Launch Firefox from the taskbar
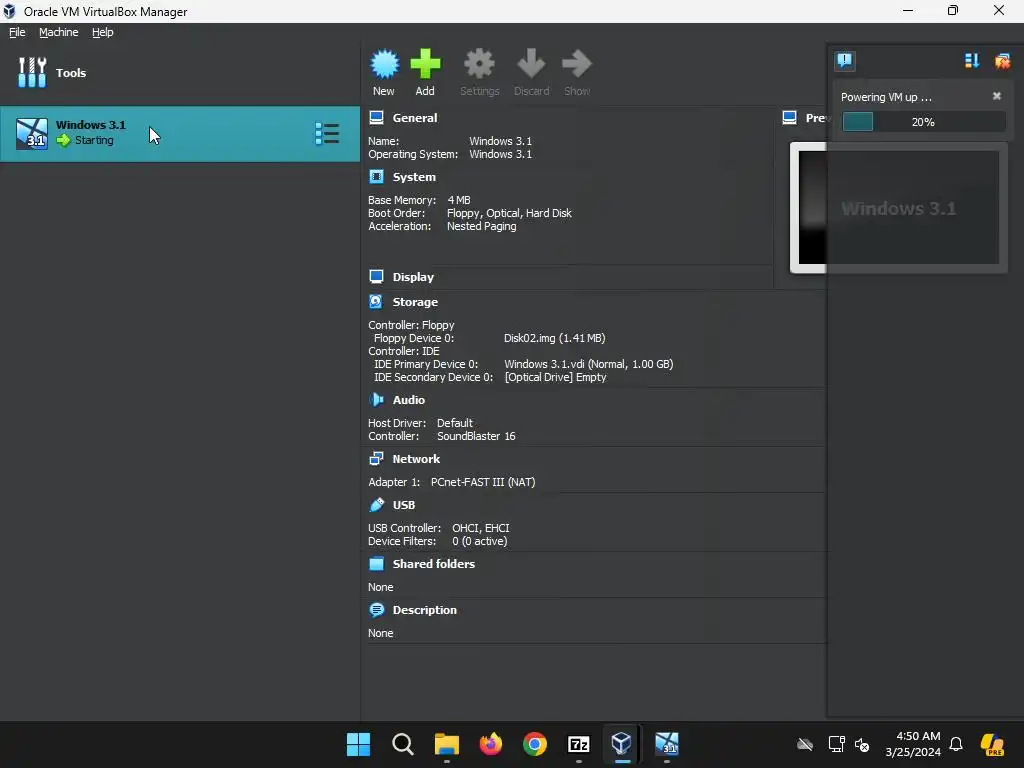The image size is (1024, 768). [x=490, y=744]
